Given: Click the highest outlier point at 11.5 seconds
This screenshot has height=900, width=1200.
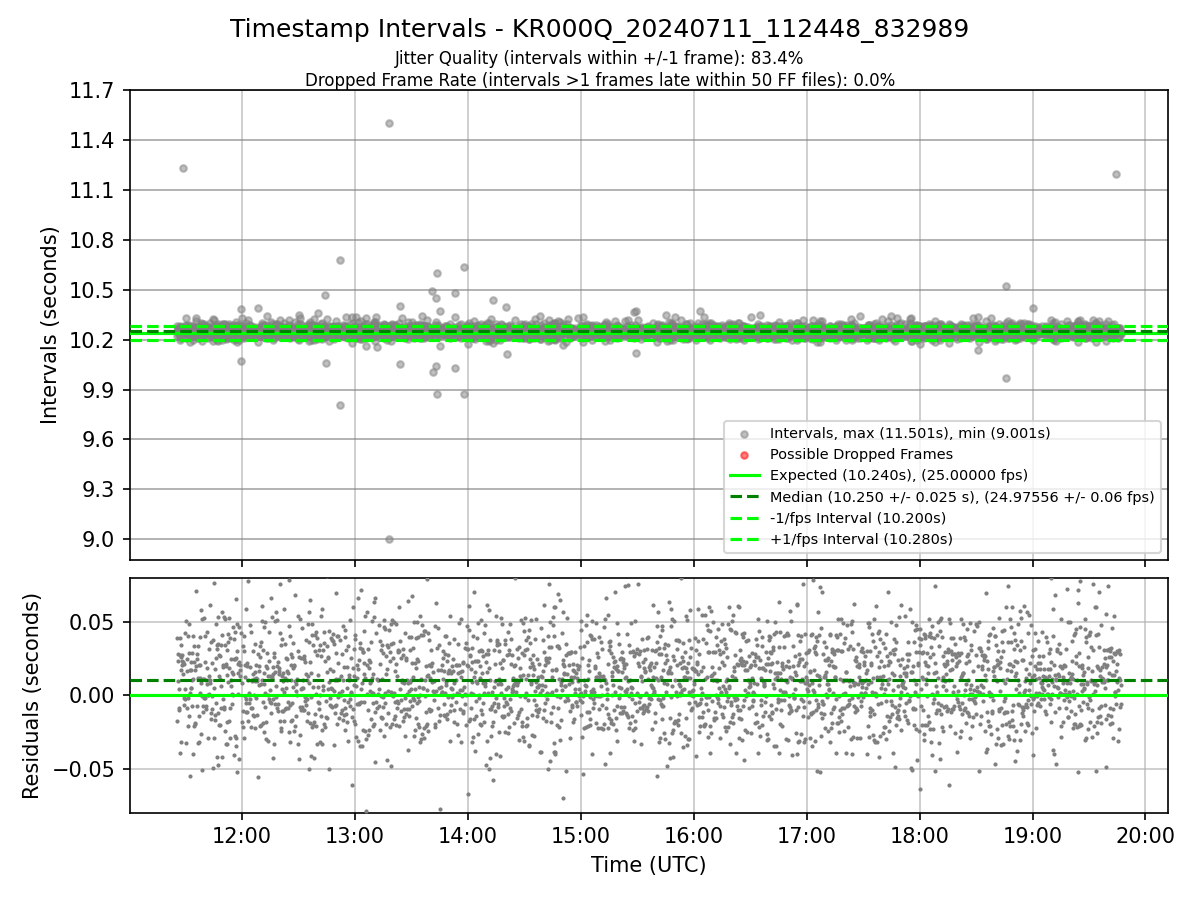Looking at the screenshot, I should [389, 123].
